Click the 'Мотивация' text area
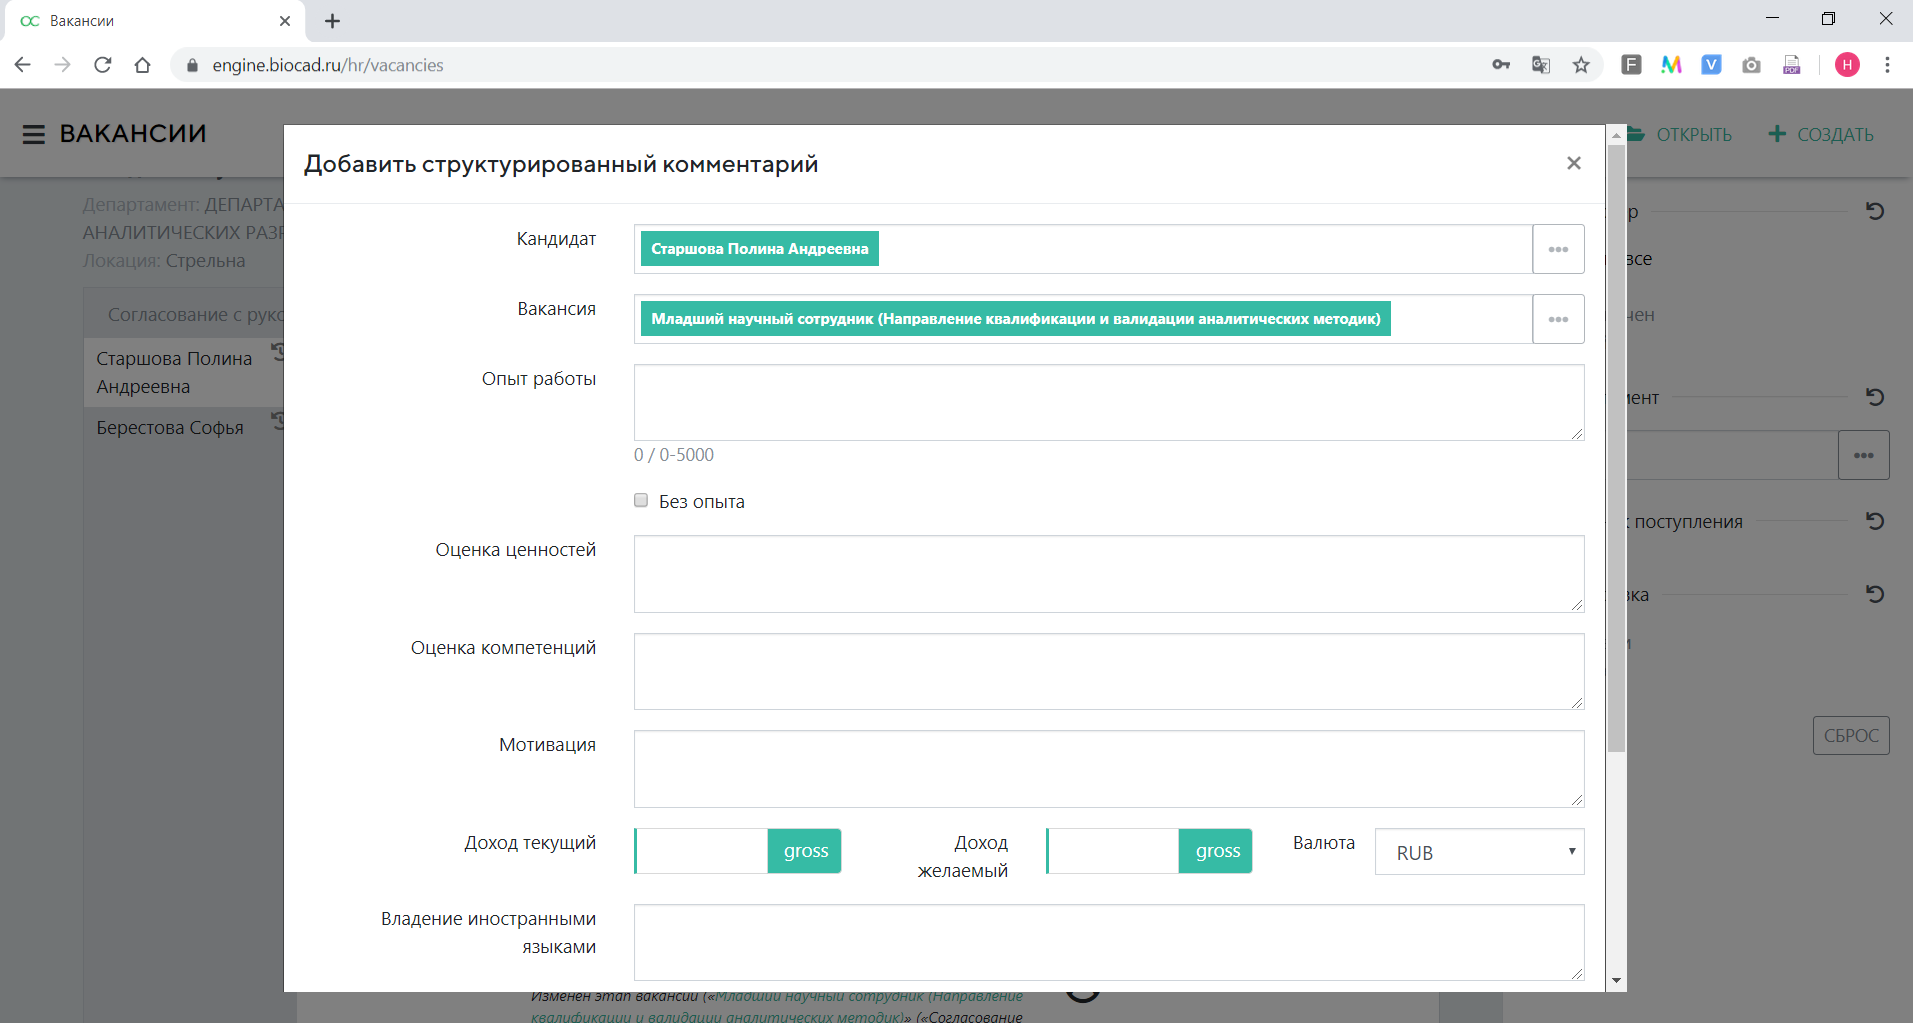Image resolution: width=1913 pixels, height=1023 pixels. coord(1108,768)
